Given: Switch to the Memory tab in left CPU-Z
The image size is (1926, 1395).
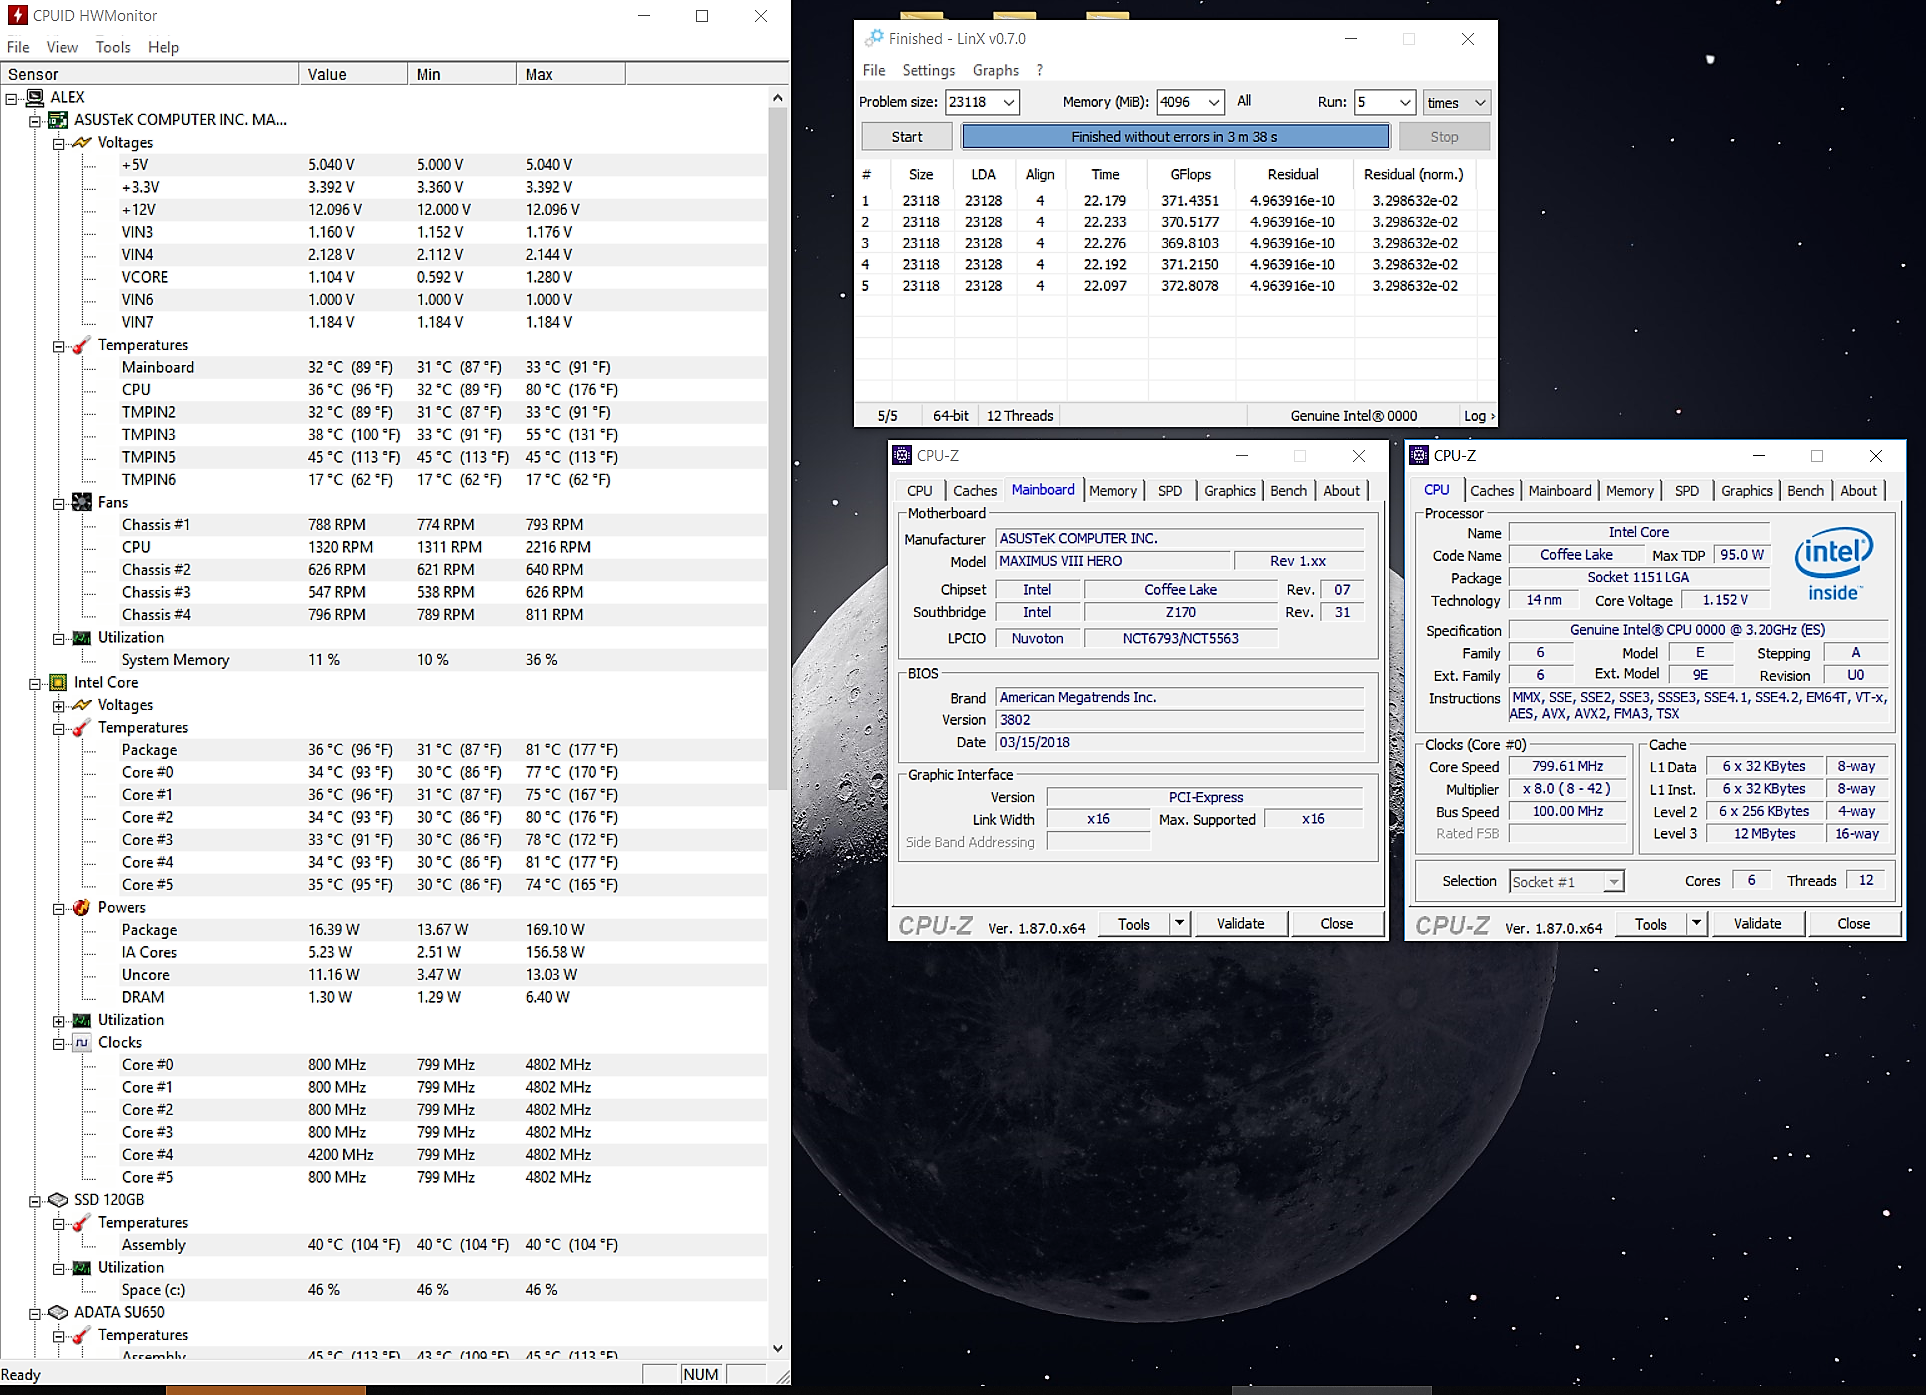Looking at the screenshot, I should tap(1112, 491).
